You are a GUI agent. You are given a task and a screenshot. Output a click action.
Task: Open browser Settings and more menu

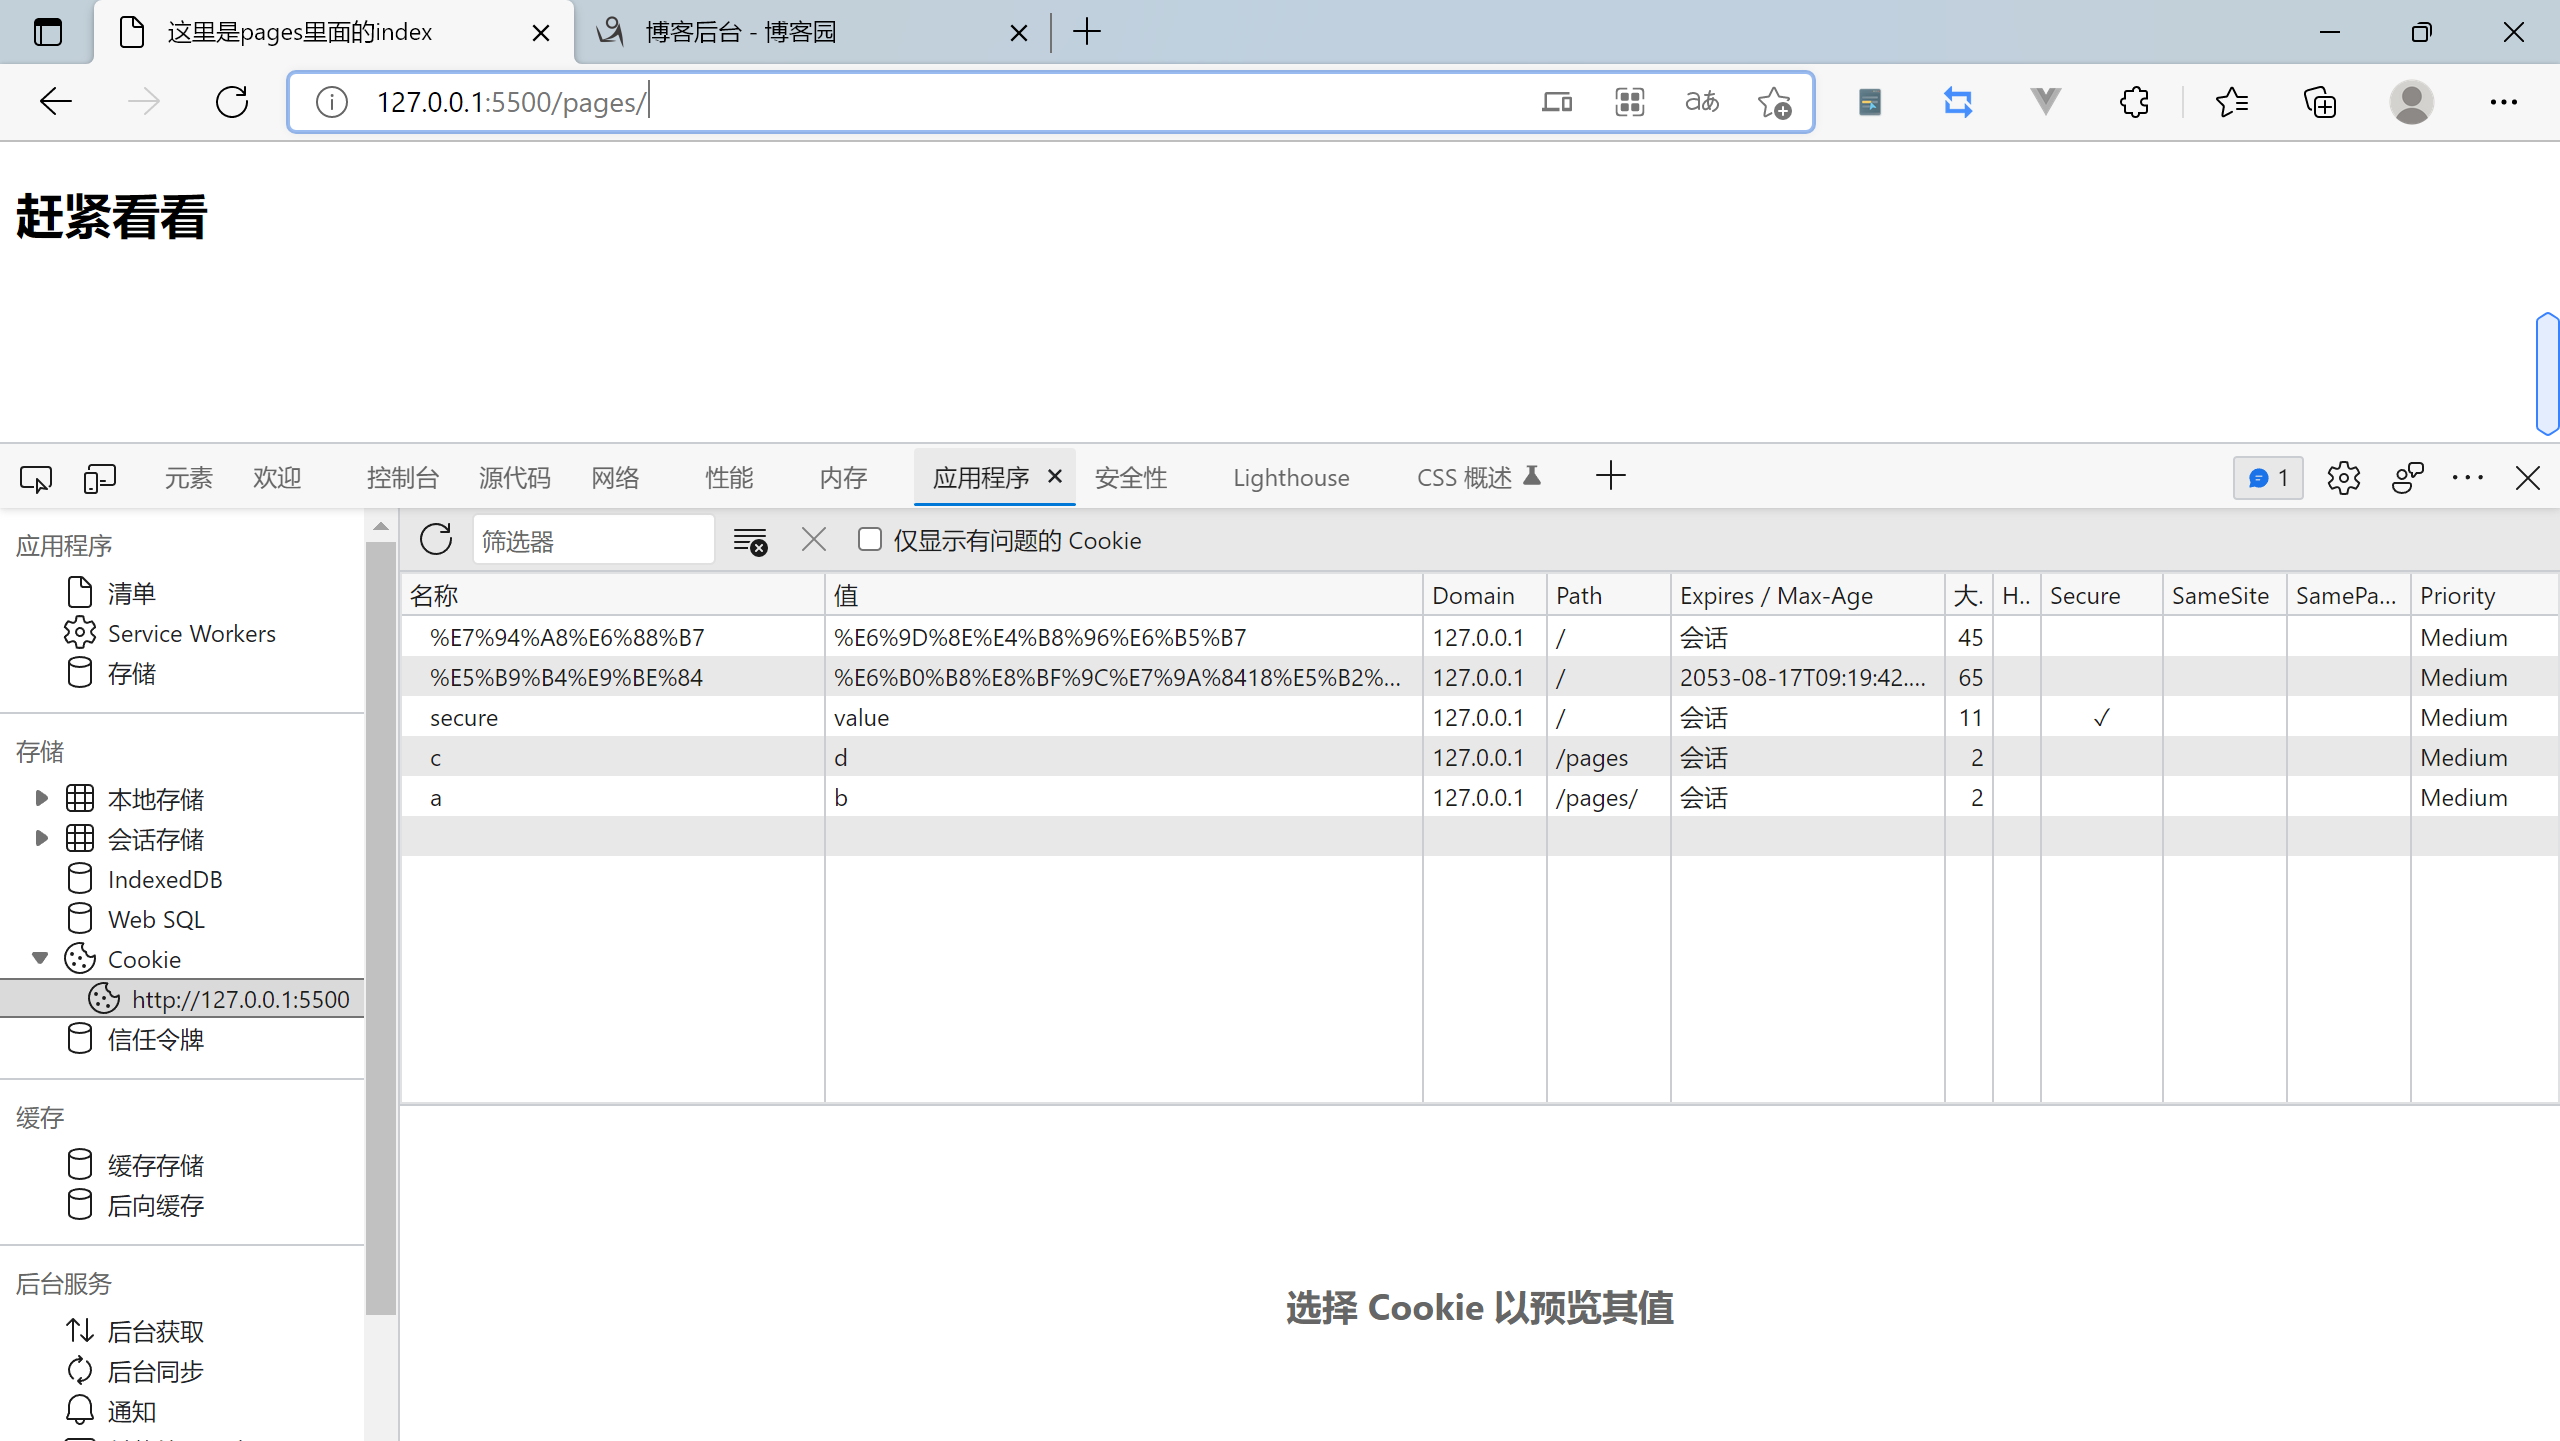click(x=2504, y=101)
